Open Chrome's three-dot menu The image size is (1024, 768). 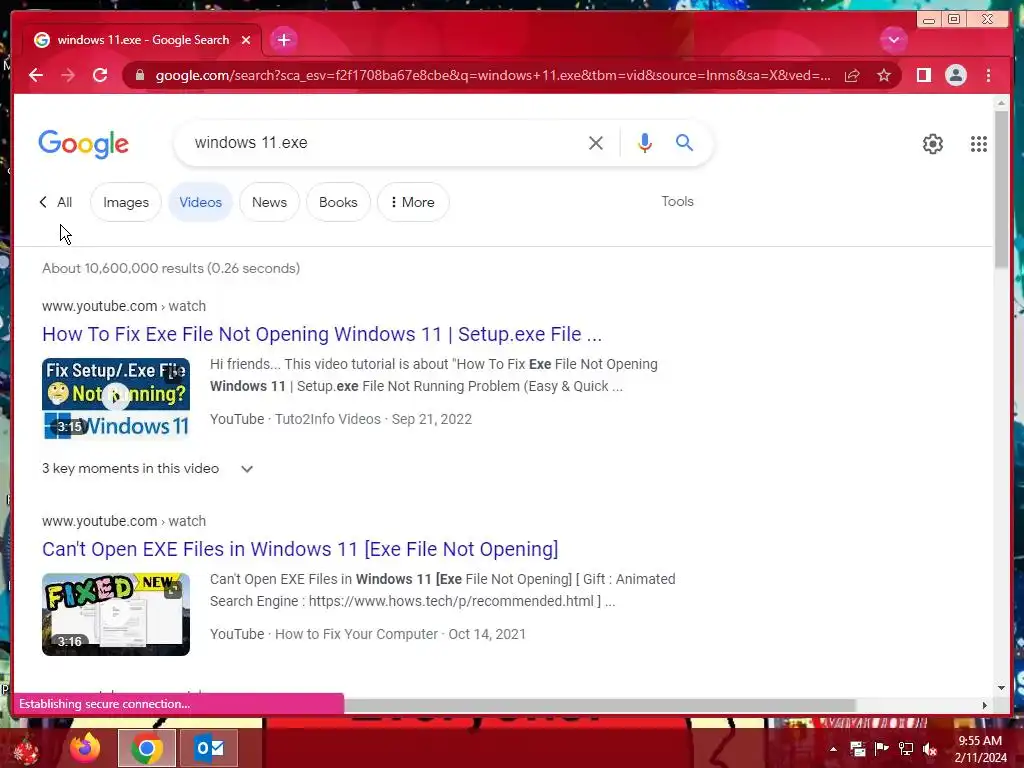988,75
